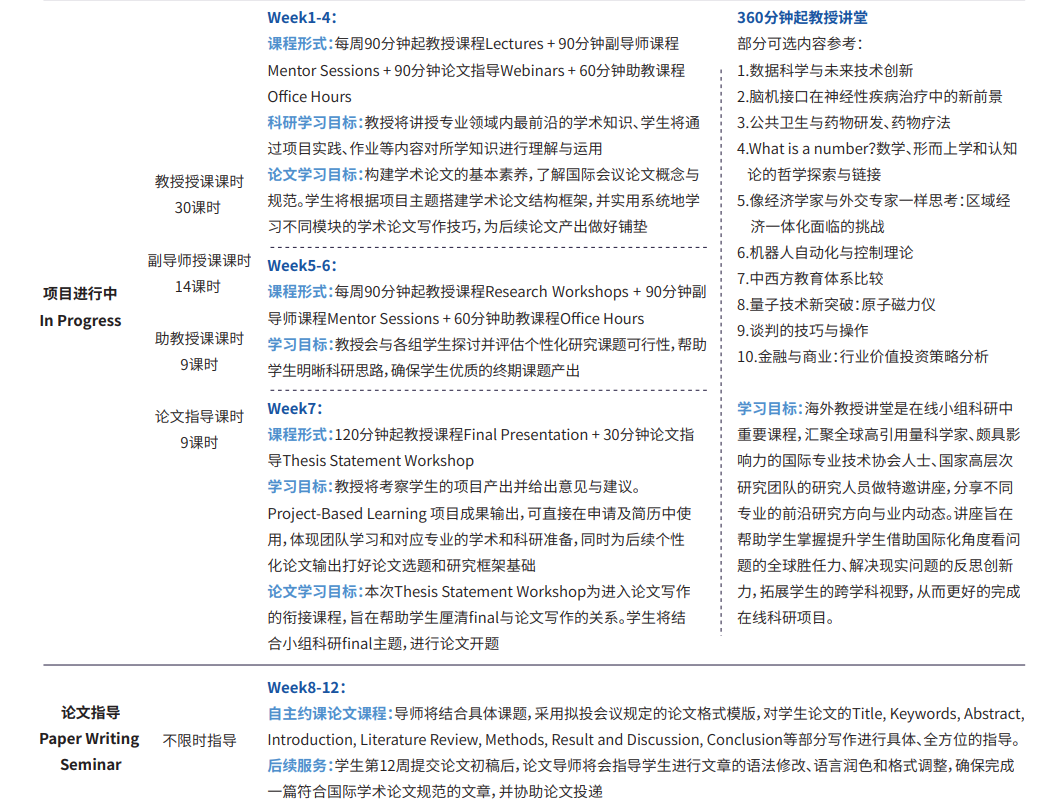This screenshot has height=811, width=1064.
Task: Click the "In Progress" label
Action: coord(80,320)
